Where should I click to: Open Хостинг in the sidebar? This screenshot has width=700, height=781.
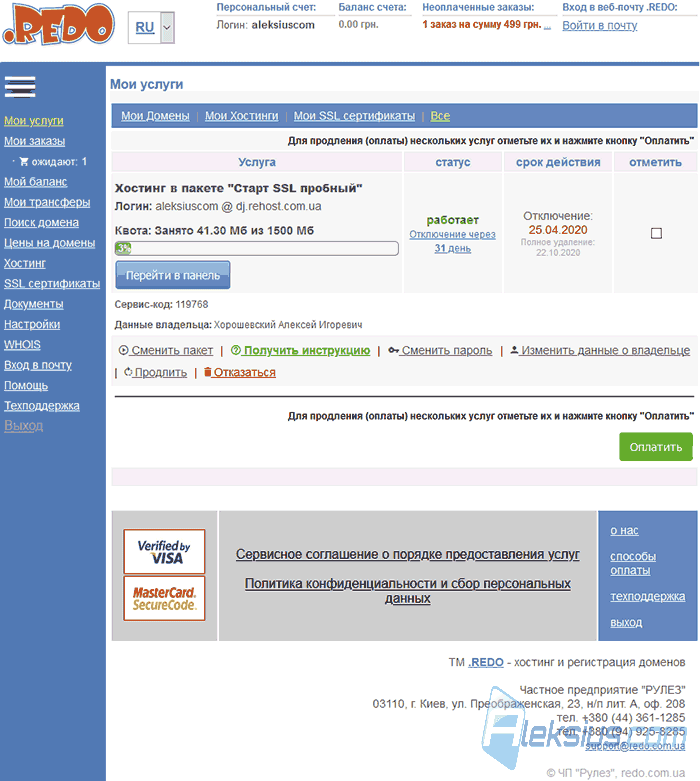click(25, 263)
